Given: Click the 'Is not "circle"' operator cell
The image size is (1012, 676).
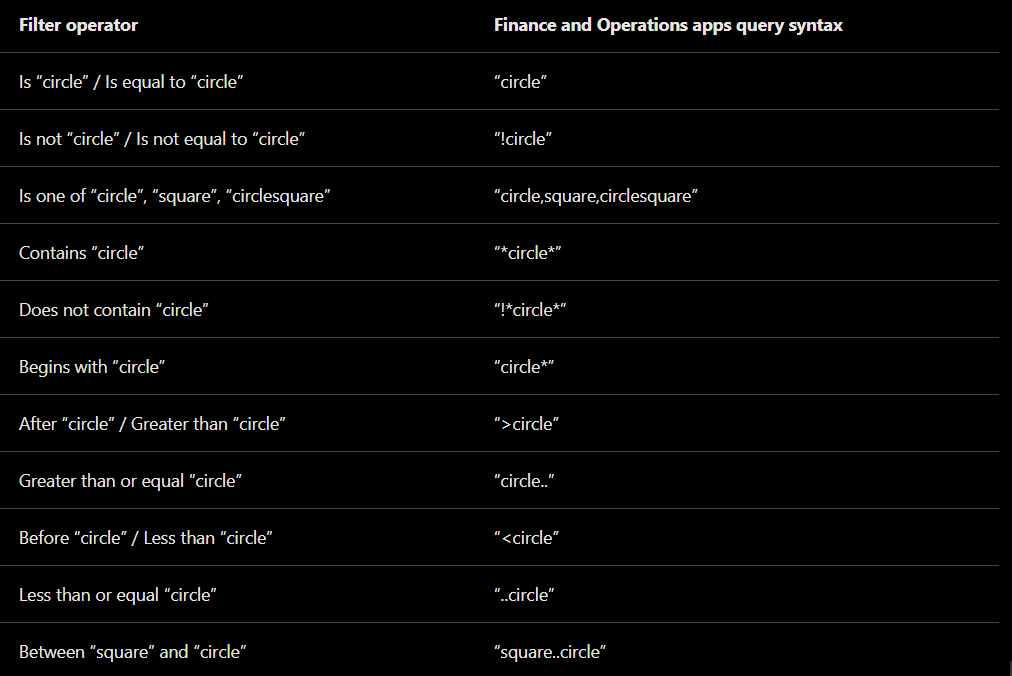Looking at the screenshot, I should point(161,139).
